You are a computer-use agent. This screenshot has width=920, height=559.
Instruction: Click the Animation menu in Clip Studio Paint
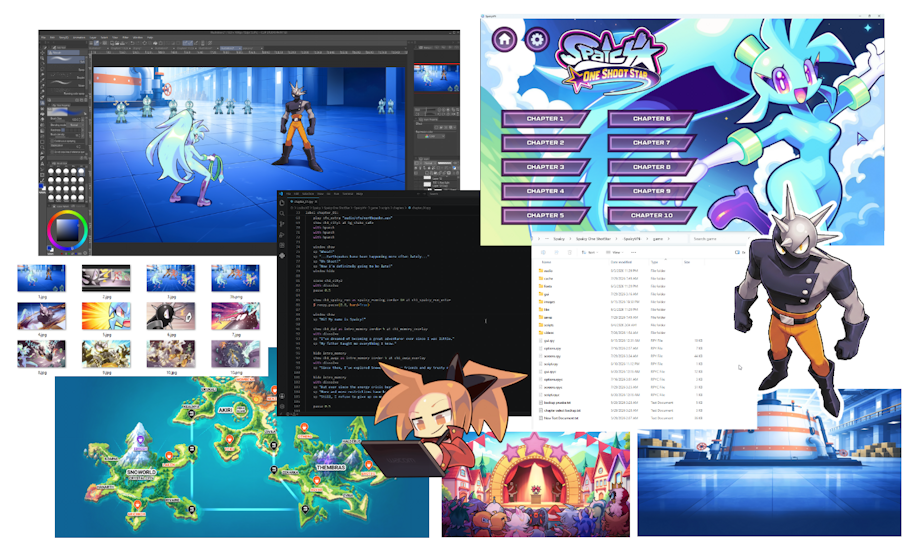(x=79, y=37)
